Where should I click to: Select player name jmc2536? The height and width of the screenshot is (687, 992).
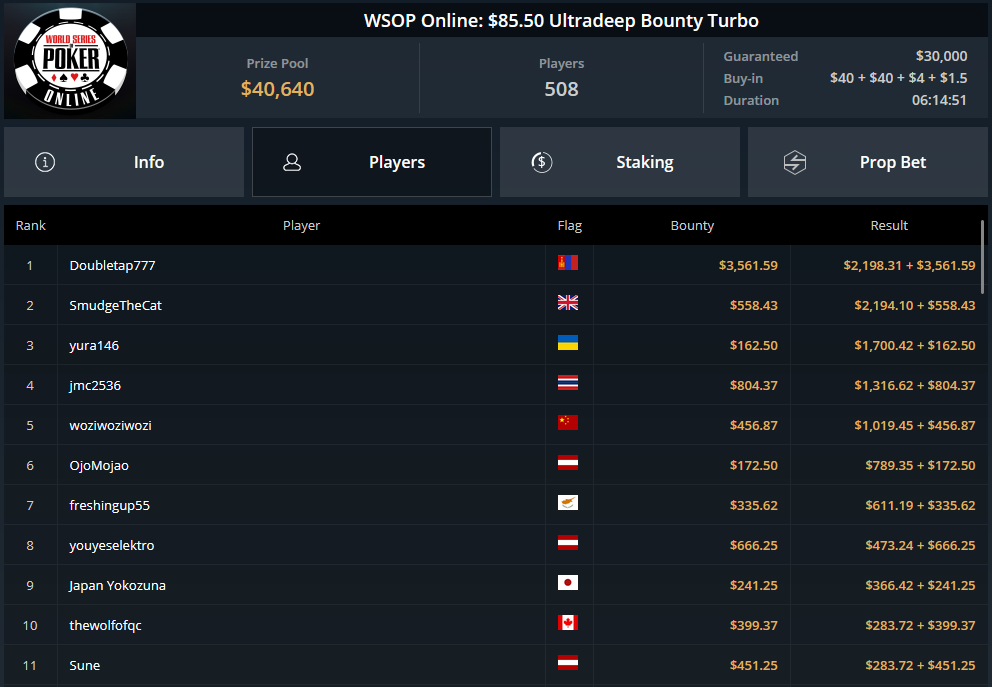pos(95,385)
